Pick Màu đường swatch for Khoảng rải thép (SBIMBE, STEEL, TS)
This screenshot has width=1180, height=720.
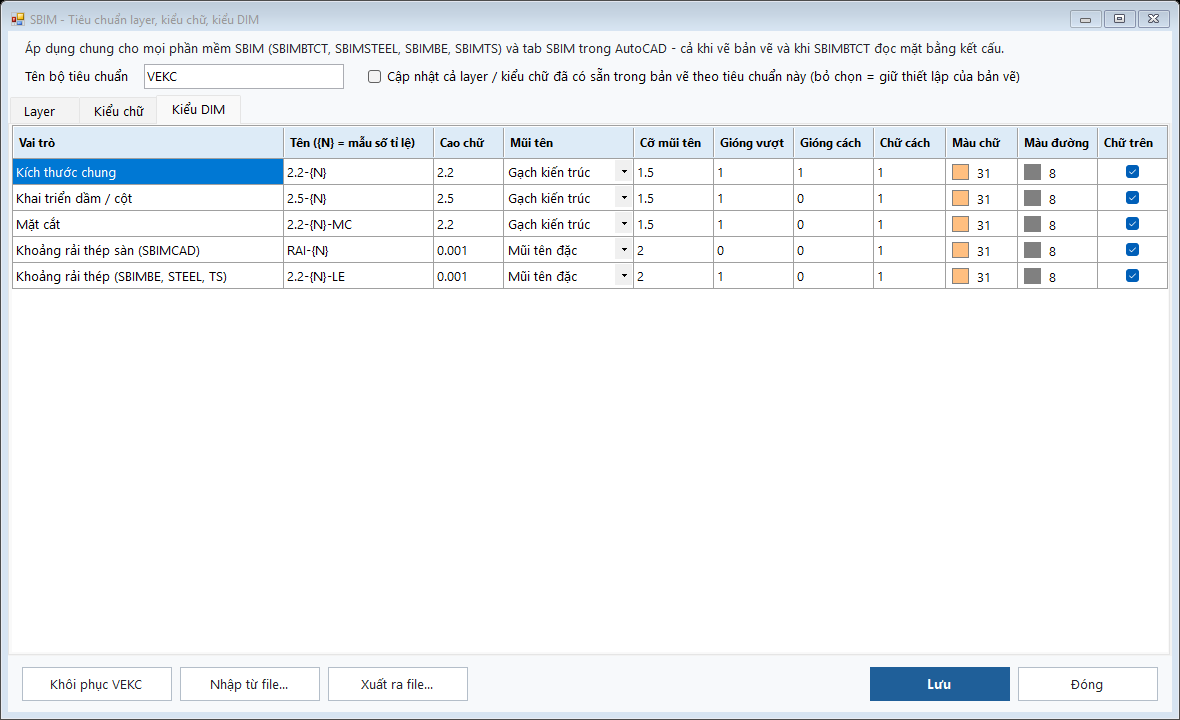click(1032, 276)
